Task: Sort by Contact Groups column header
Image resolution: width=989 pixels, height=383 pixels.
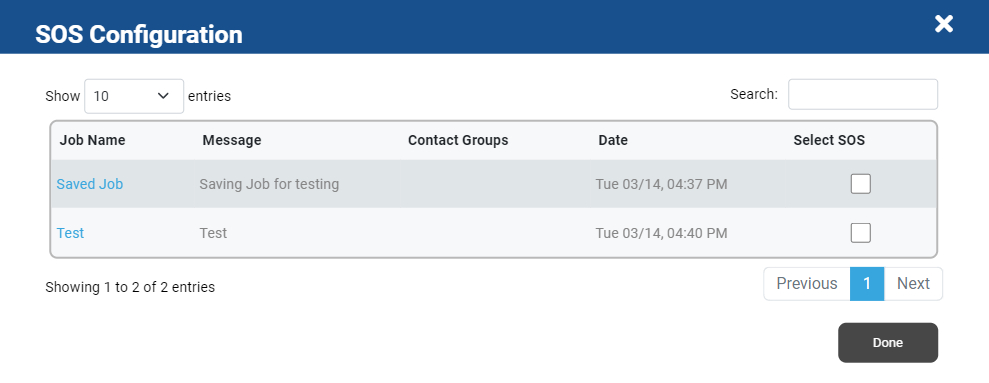Action: pos(458,140)
